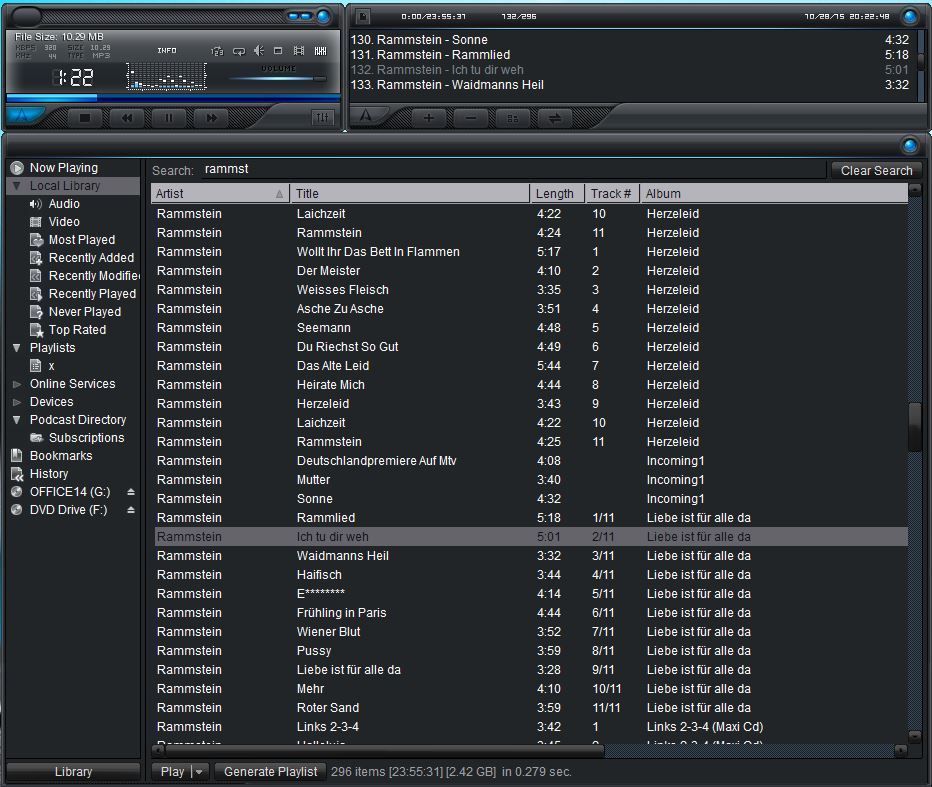Select track Du Riechst So Gut

[530, 347]
